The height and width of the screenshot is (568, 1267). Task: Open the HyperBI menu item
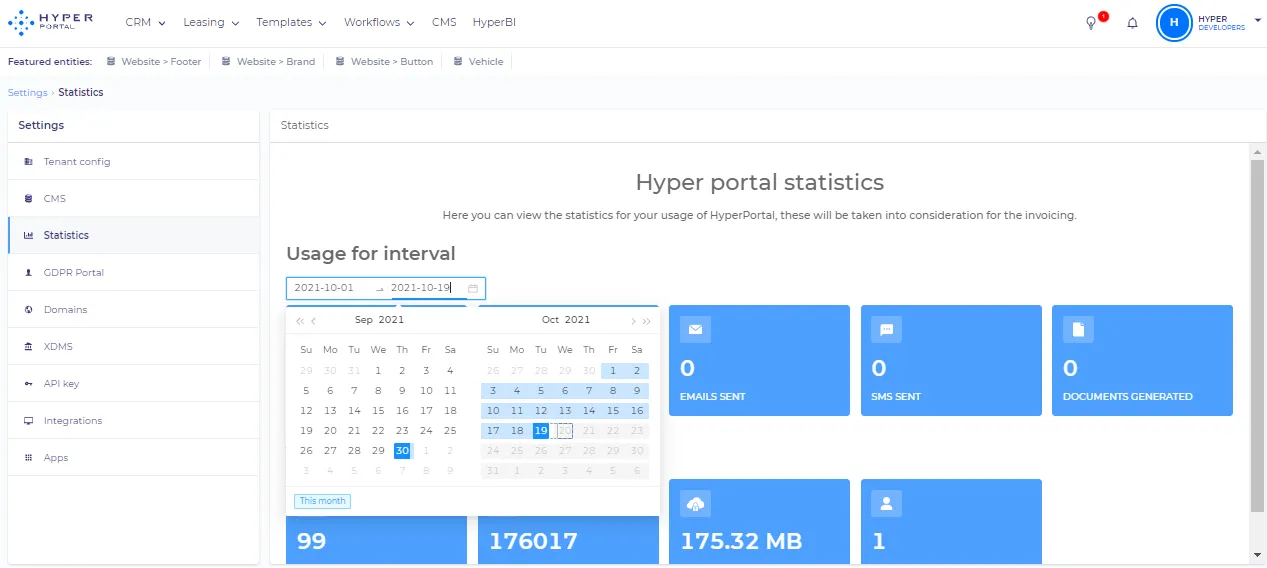(494, 22)
